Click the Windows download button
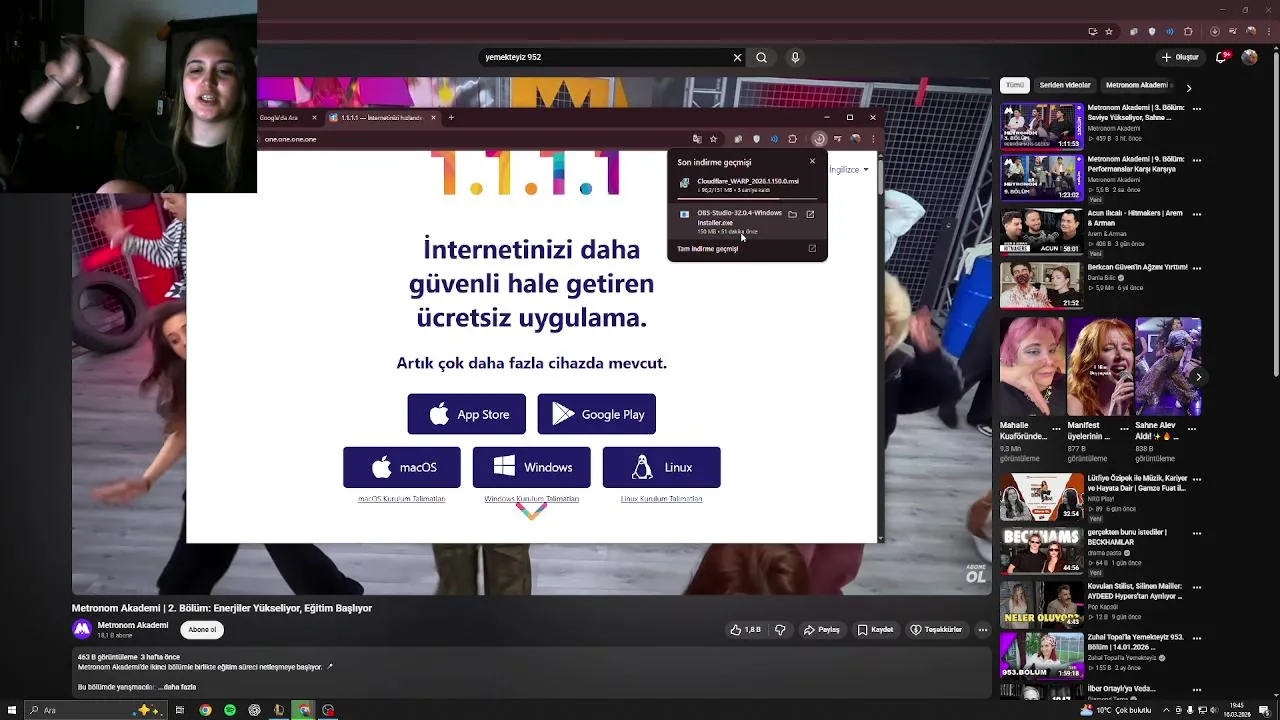1280x720 pixels. coord(531,467)
